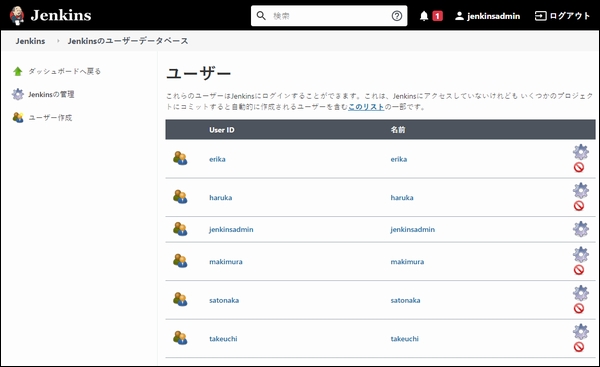This screenshot has height=367, width=600.
Task: Click the user avatar icon for makimura
Action: (180, 261)
